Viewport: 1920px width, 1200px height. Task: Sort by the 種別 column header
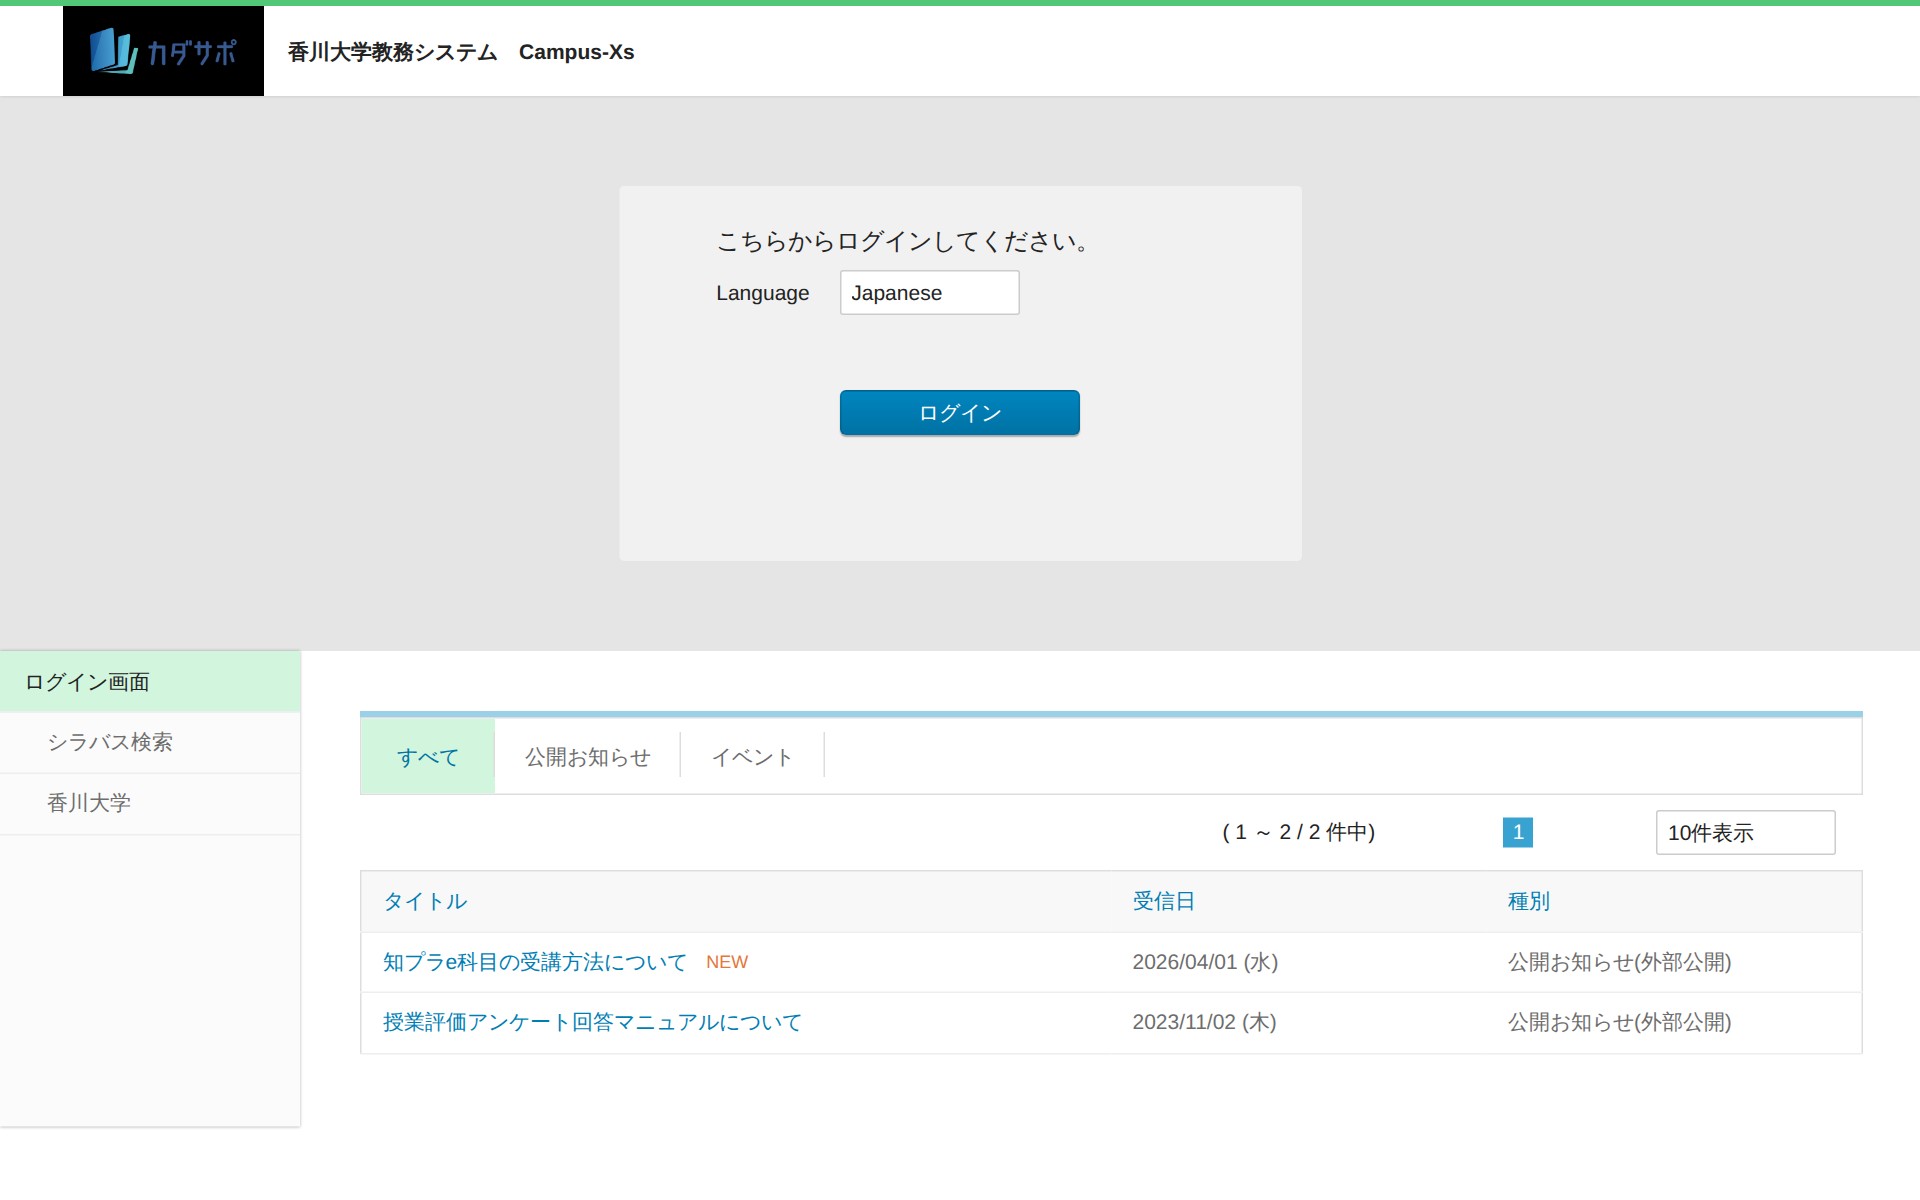[1528, 901]
